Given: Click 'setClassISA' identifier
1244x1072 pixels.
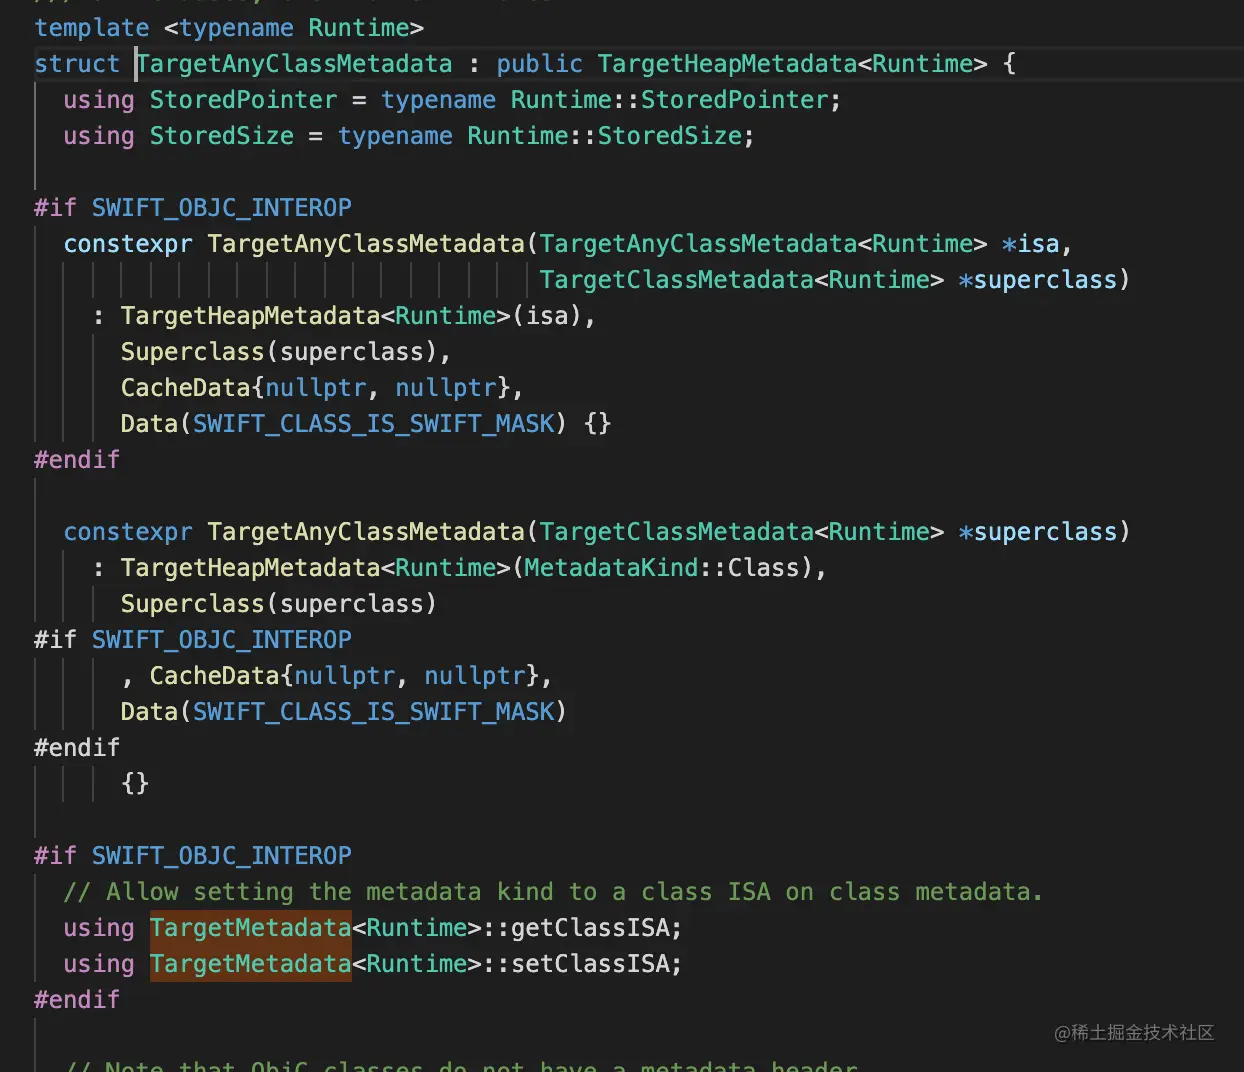Looking at the screenshot, I should [x=590, y=964].
